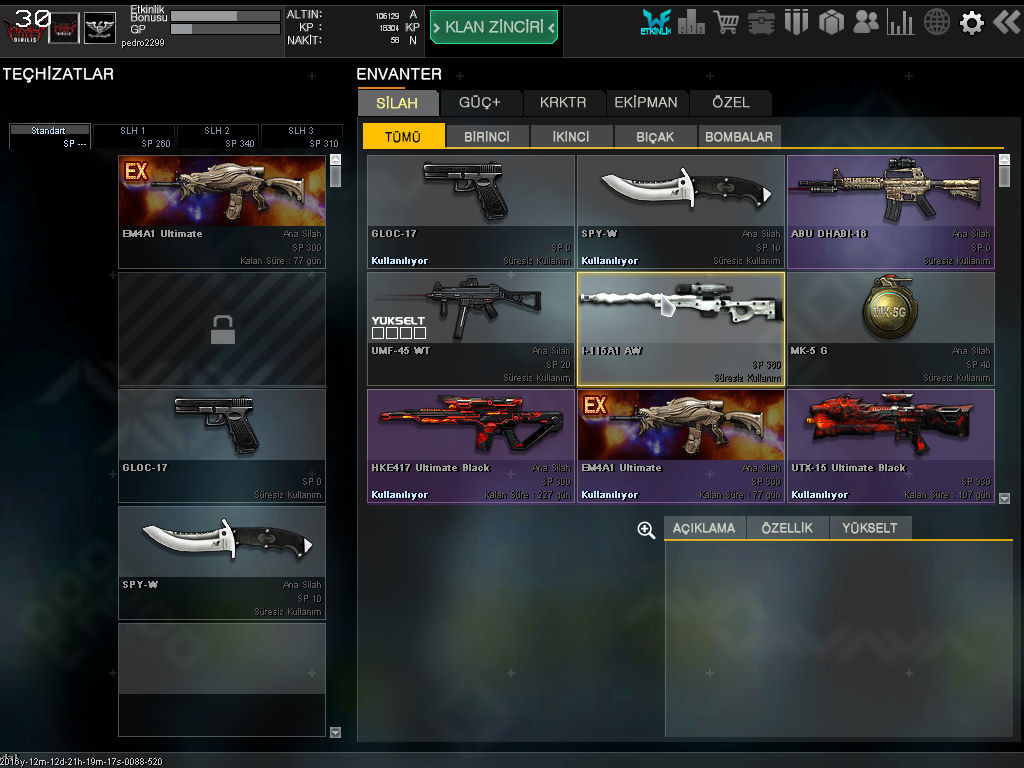Select the SLH 2 loadout
This screenshot has height=768, width=1024.
coord(218,136)
